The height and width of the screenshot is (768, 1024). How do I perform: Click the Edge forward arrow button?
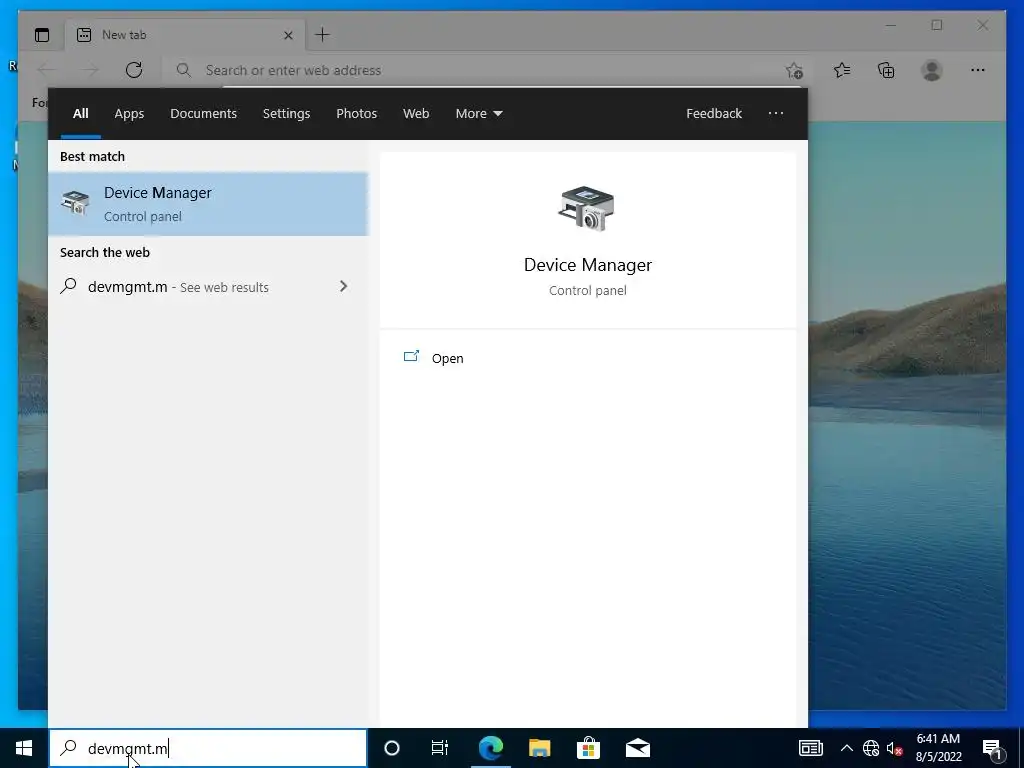90,70
